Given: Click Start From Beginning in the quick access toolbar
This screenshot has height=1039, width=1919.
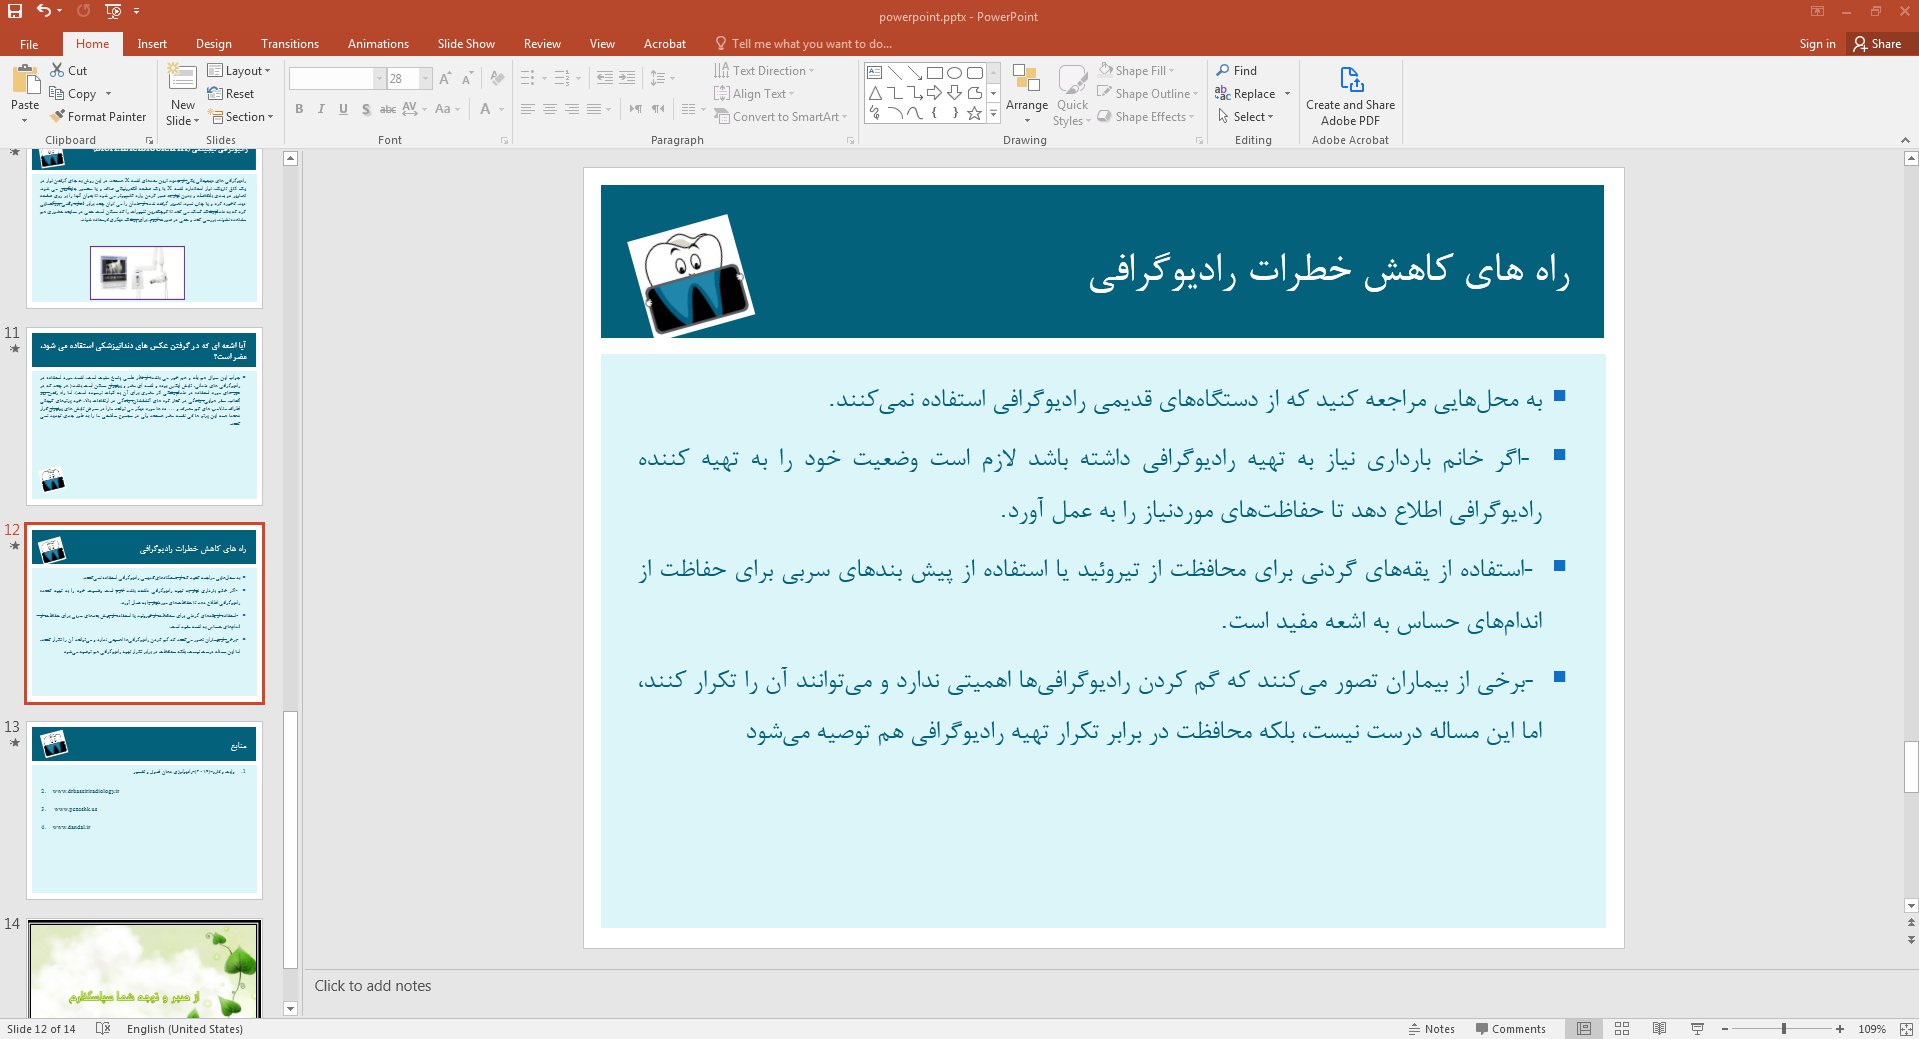Looking at the screenshot, I should tap(113, 11).
